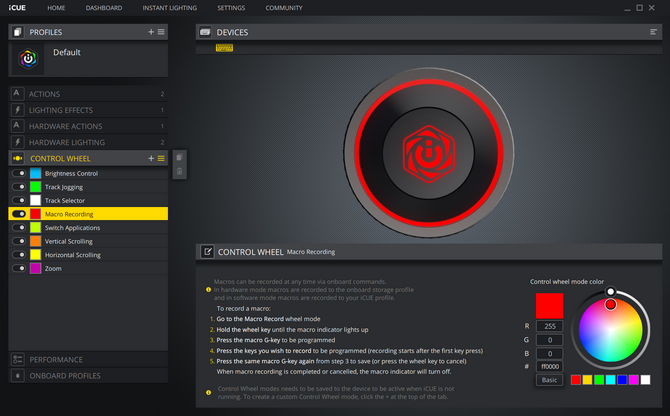Toggle the Switch Applications mode switch

(x=19, y=227)
